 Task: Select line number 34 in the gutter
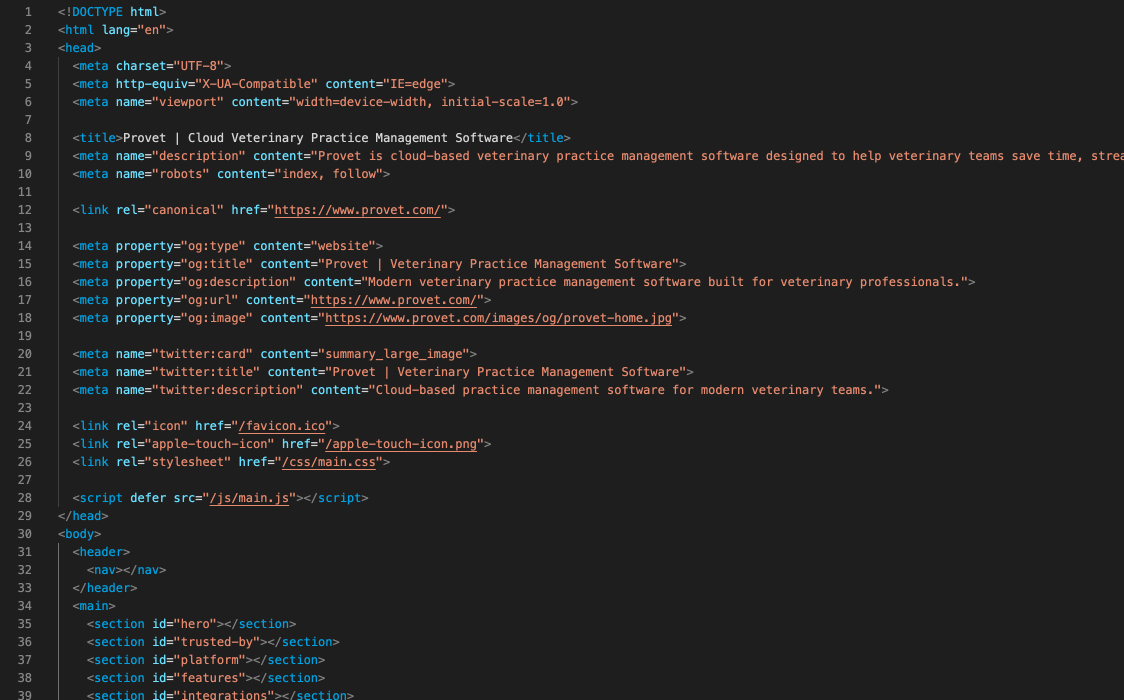click(24, 606)
